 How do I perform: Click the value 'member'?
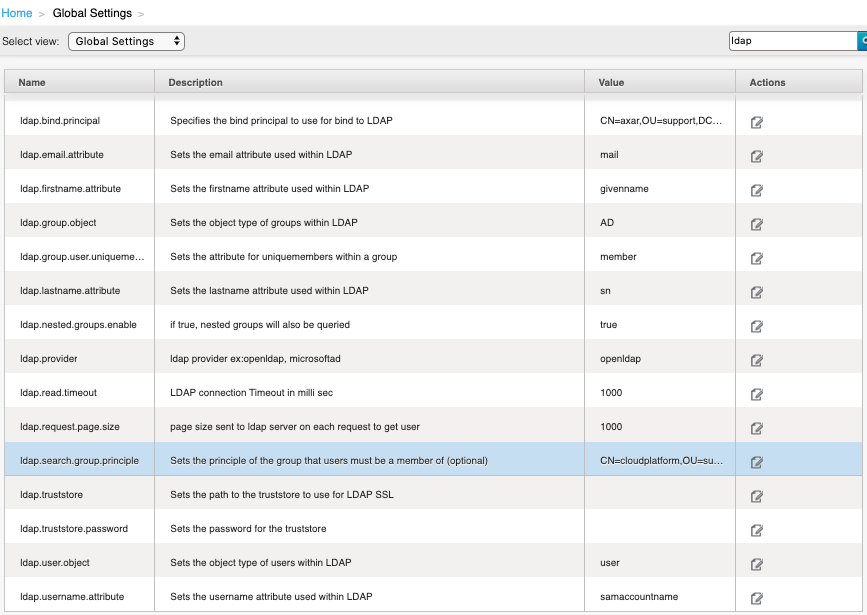coord(618,257)
